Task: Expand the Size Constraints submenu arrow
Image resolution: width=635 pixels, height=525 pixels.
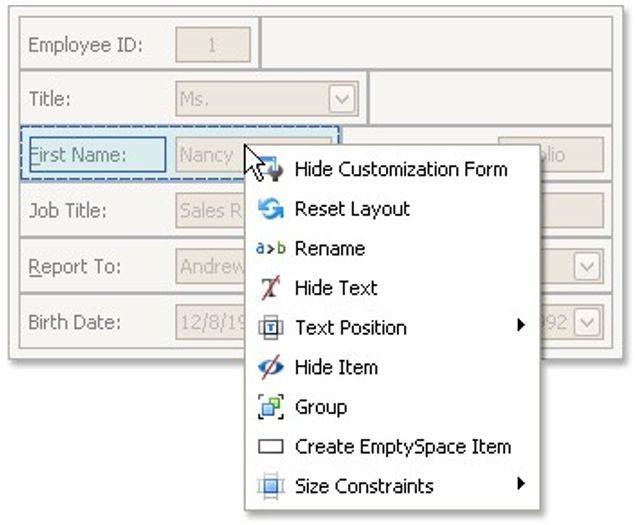Action: click(520, 485)
